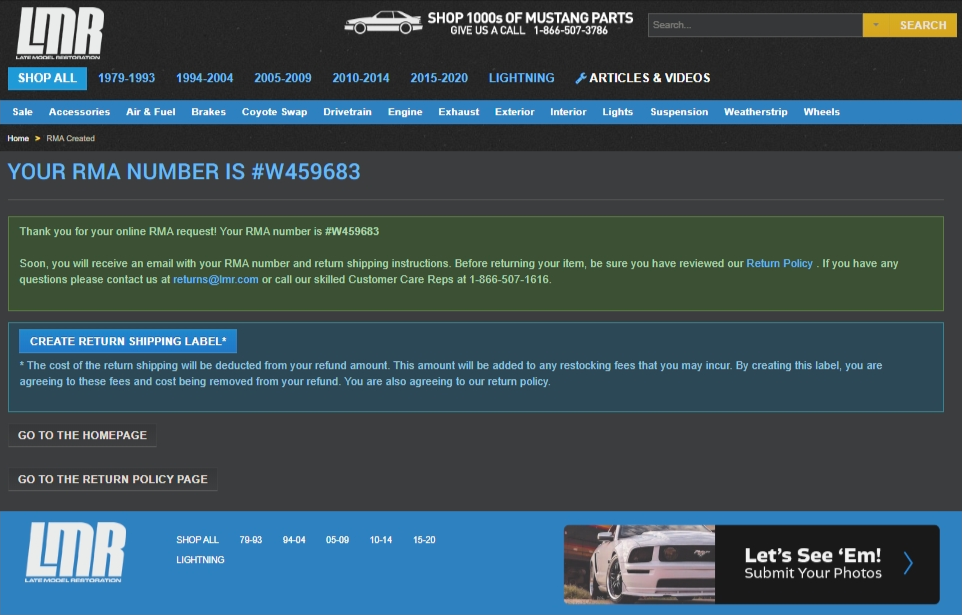Select the wrench icon by Articles & Videos
Screen dimensions: 962x615
[x=580, y=77]
